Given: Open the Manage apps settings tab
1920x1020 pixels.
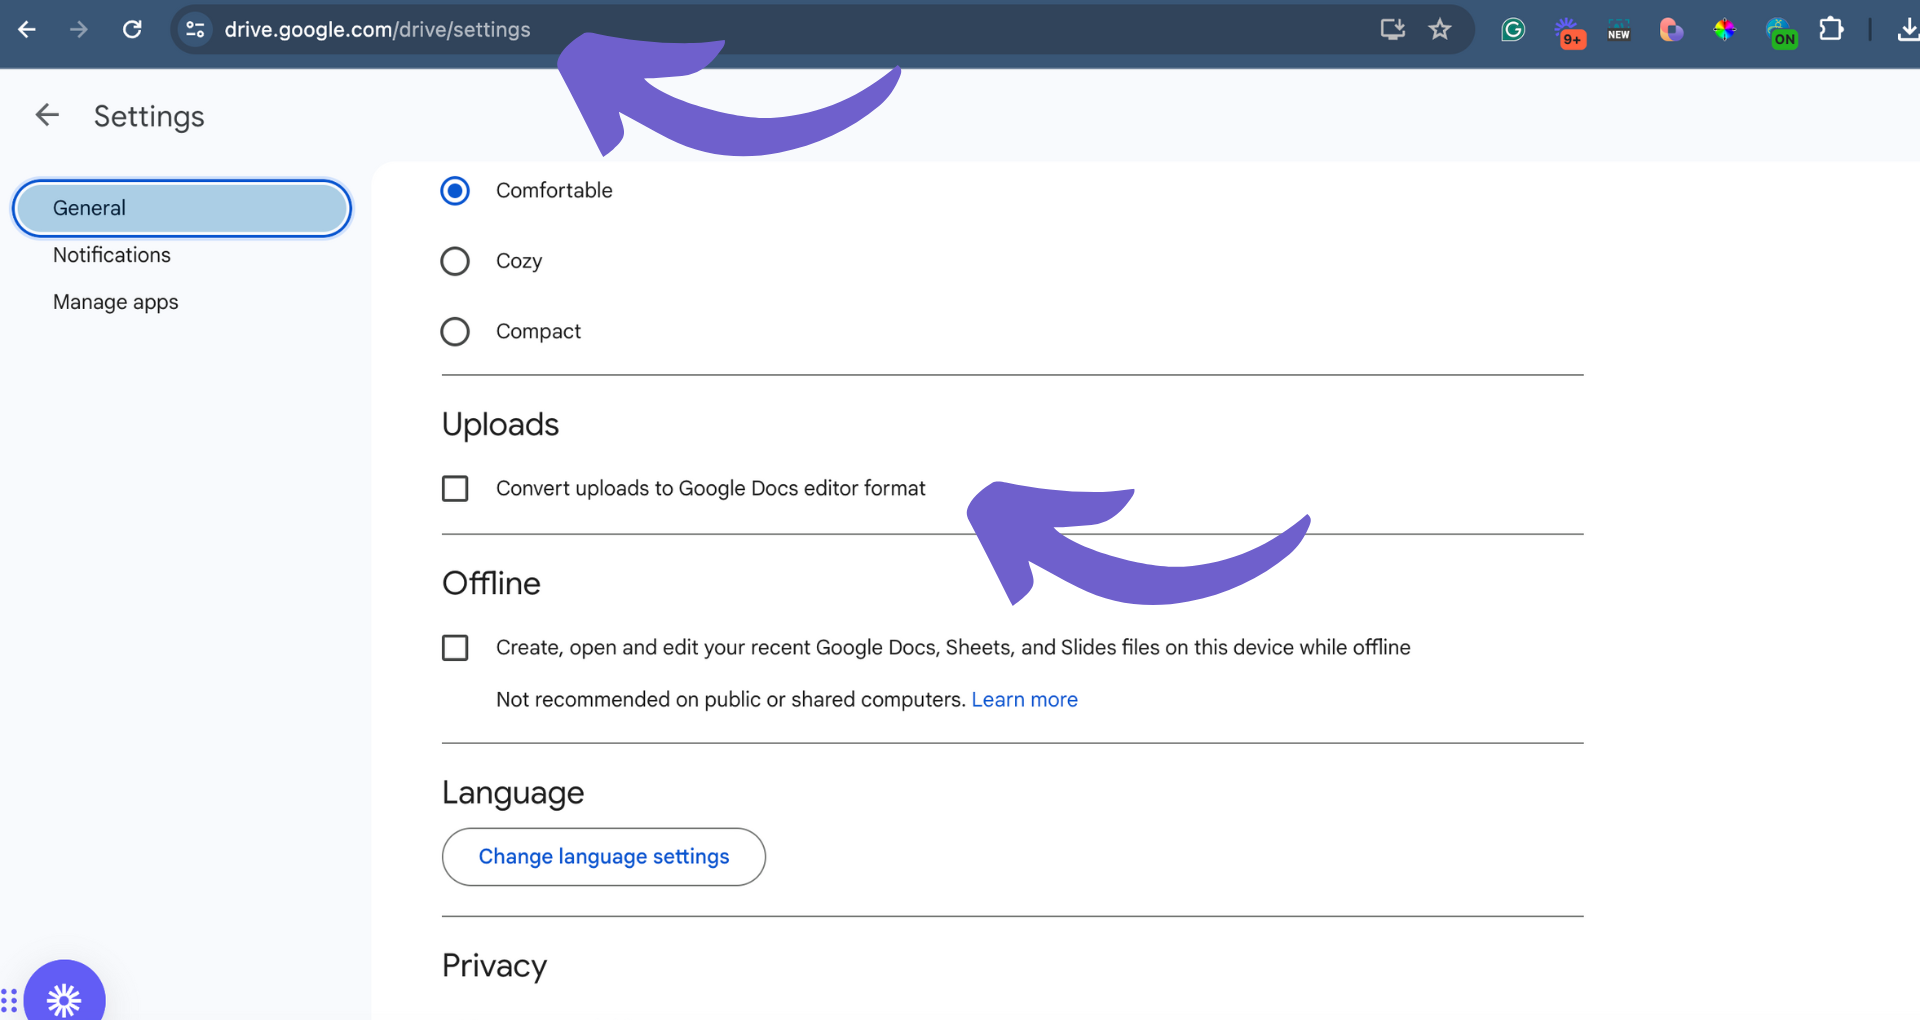Looking at the screenshot, I should click(x=116, y=302).
